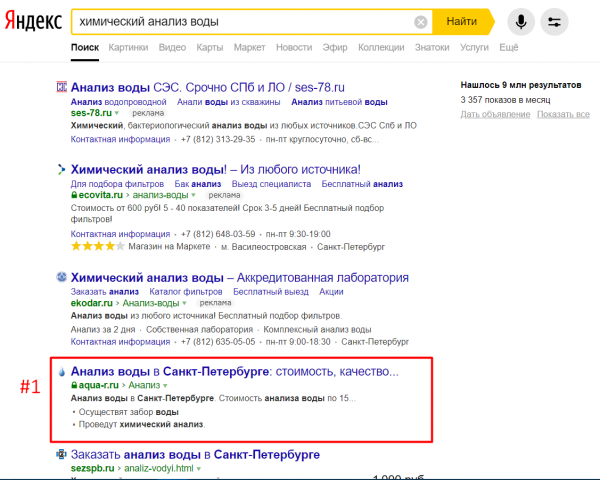Open the Коллекции tab
Image resolution: width=600 pixels, height=480 pixels.
[x=381, y=47]
